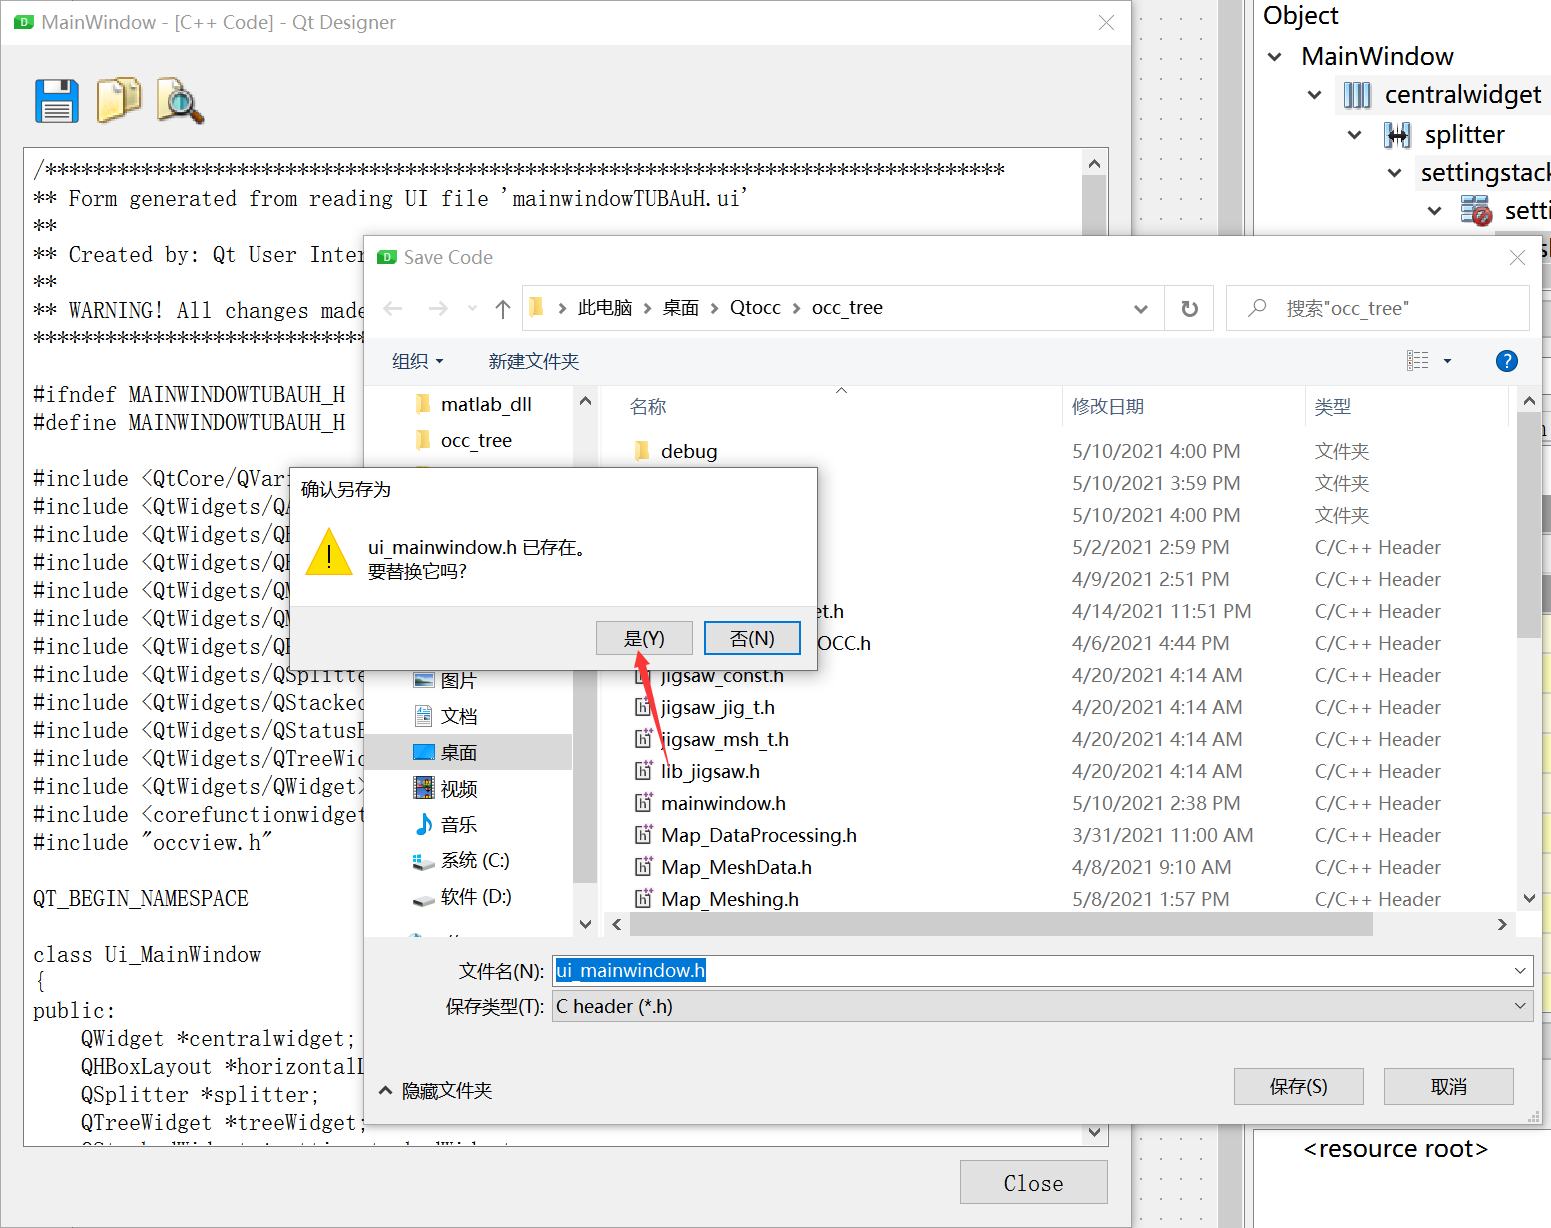The image size is (1551, 1228).
Task: Open the address bar breadcrumb dropdown arrow
Action: coord(1140,308)
